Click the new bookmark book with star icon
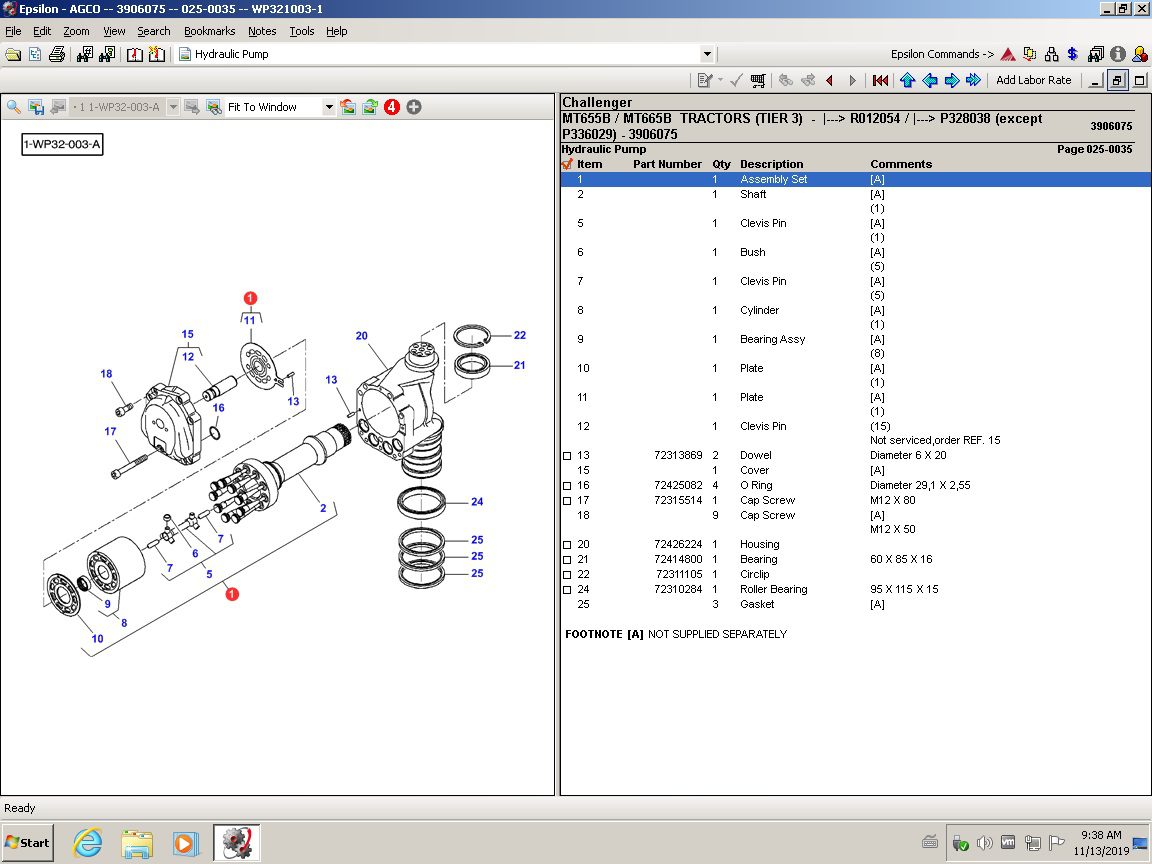The image size is (1152, 864). 156,54
